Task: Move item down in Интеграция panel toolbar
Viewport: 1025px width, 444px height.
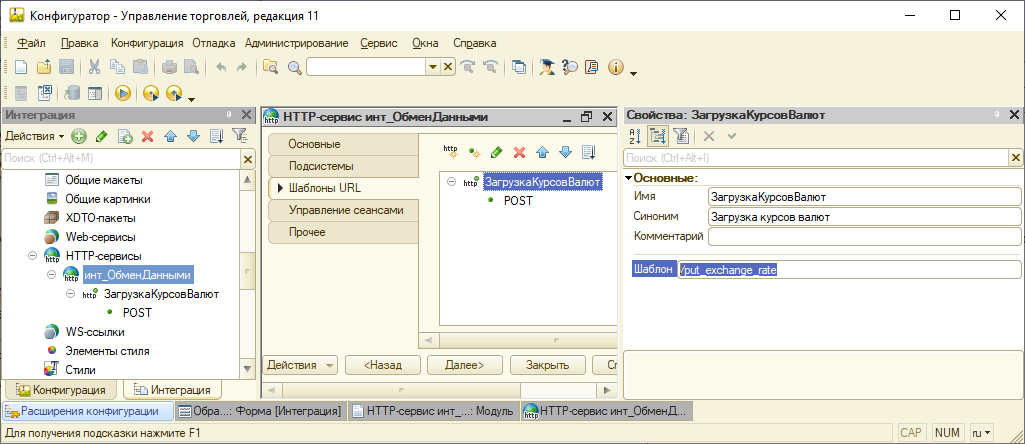Action: click(194, 136)
